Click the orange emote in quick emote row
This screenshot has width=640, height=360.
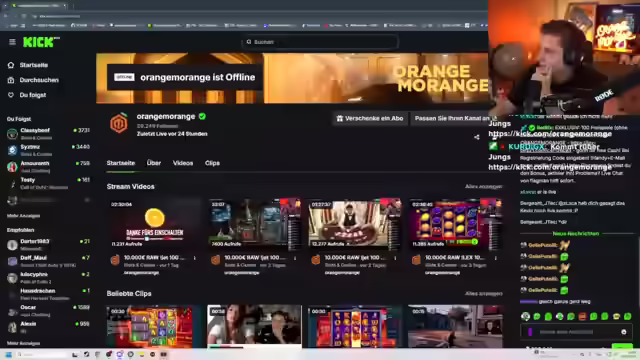pos(582,316)
